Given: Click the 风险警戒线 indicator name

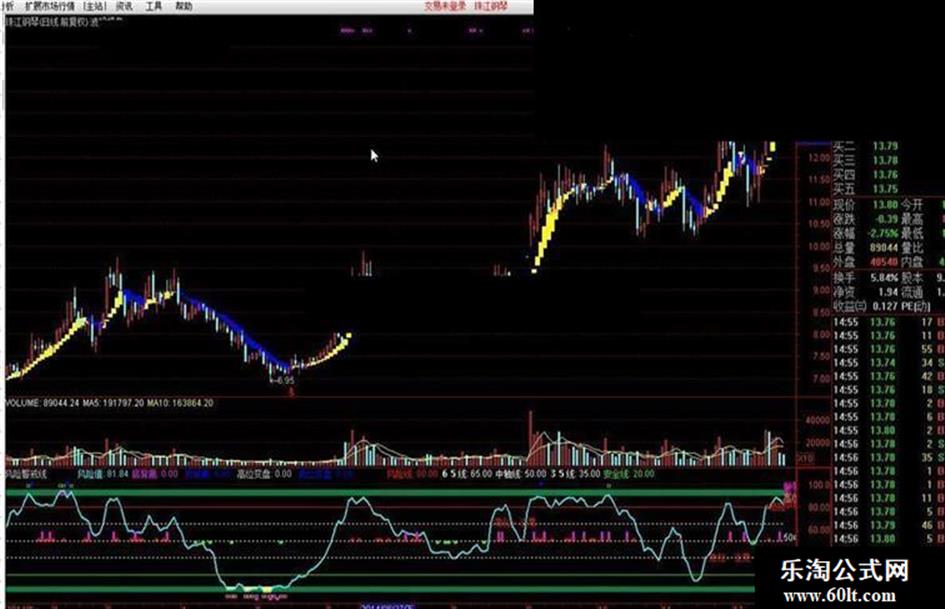Looking at the screenshot, I should click(x=26, y=474).
